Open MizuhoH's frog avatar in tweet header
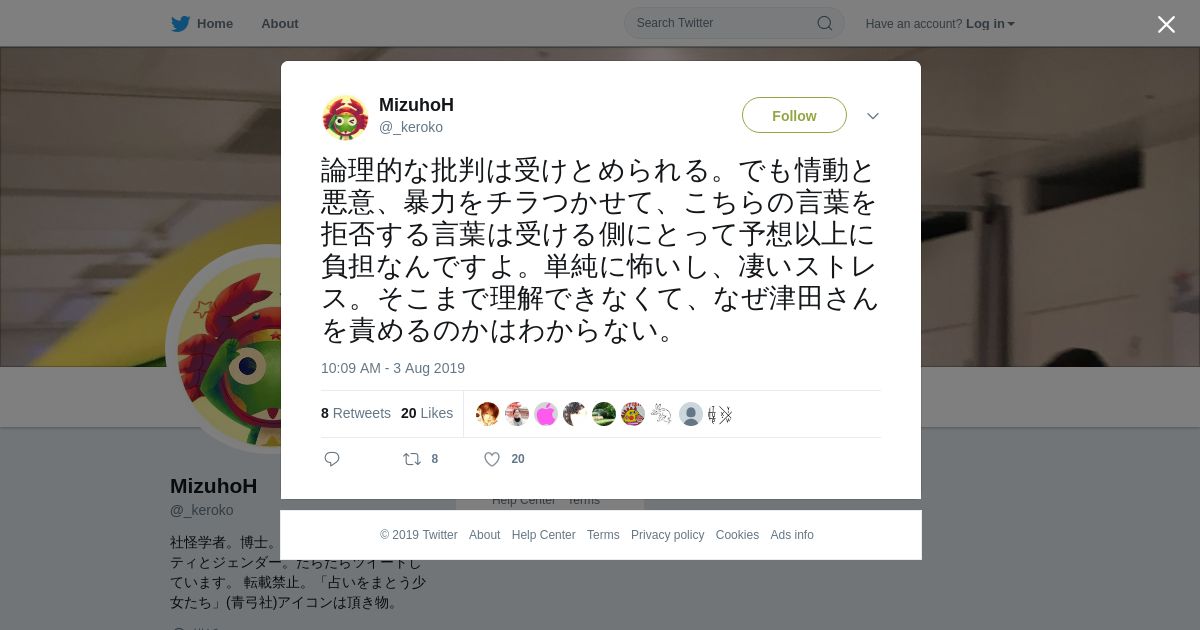 345,118
